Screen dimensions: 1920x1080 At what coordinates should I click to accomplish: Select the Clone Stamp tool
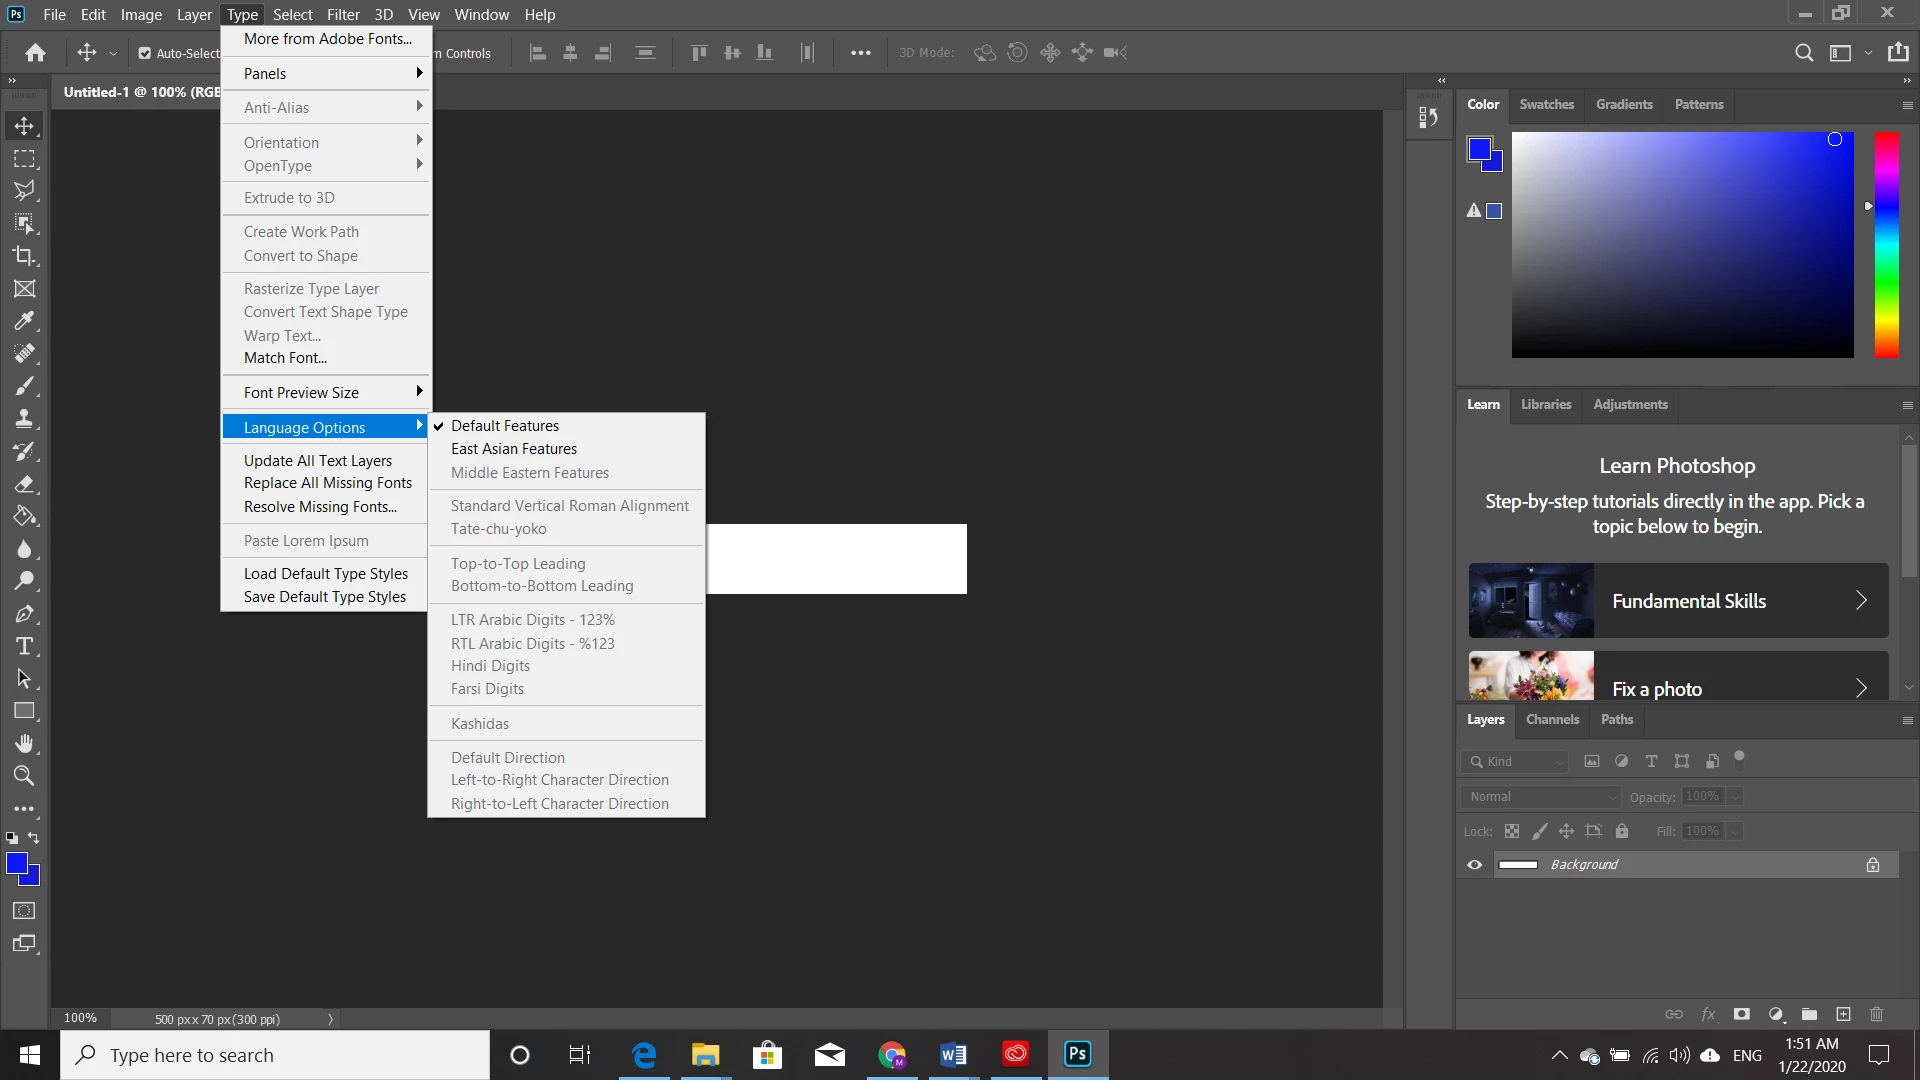coord(24,419)
